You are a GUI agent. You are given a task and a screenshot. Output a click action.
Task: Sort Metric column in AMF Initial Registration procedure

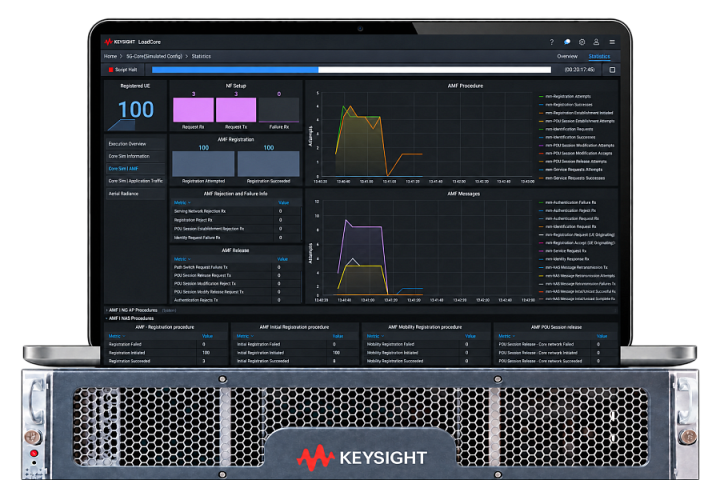coord(245,336)
